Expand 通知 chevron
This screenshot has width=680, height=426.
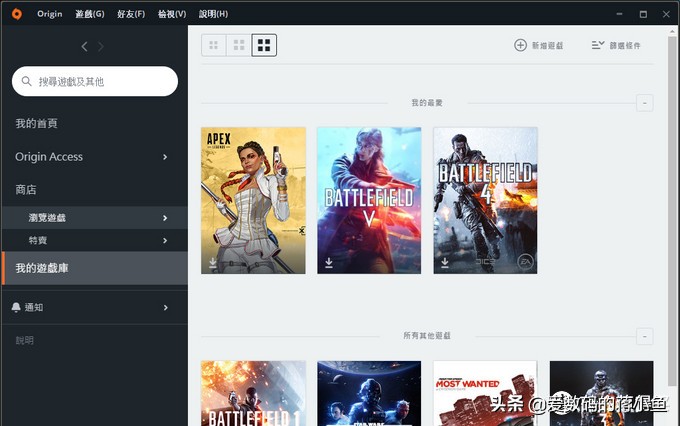165,308
